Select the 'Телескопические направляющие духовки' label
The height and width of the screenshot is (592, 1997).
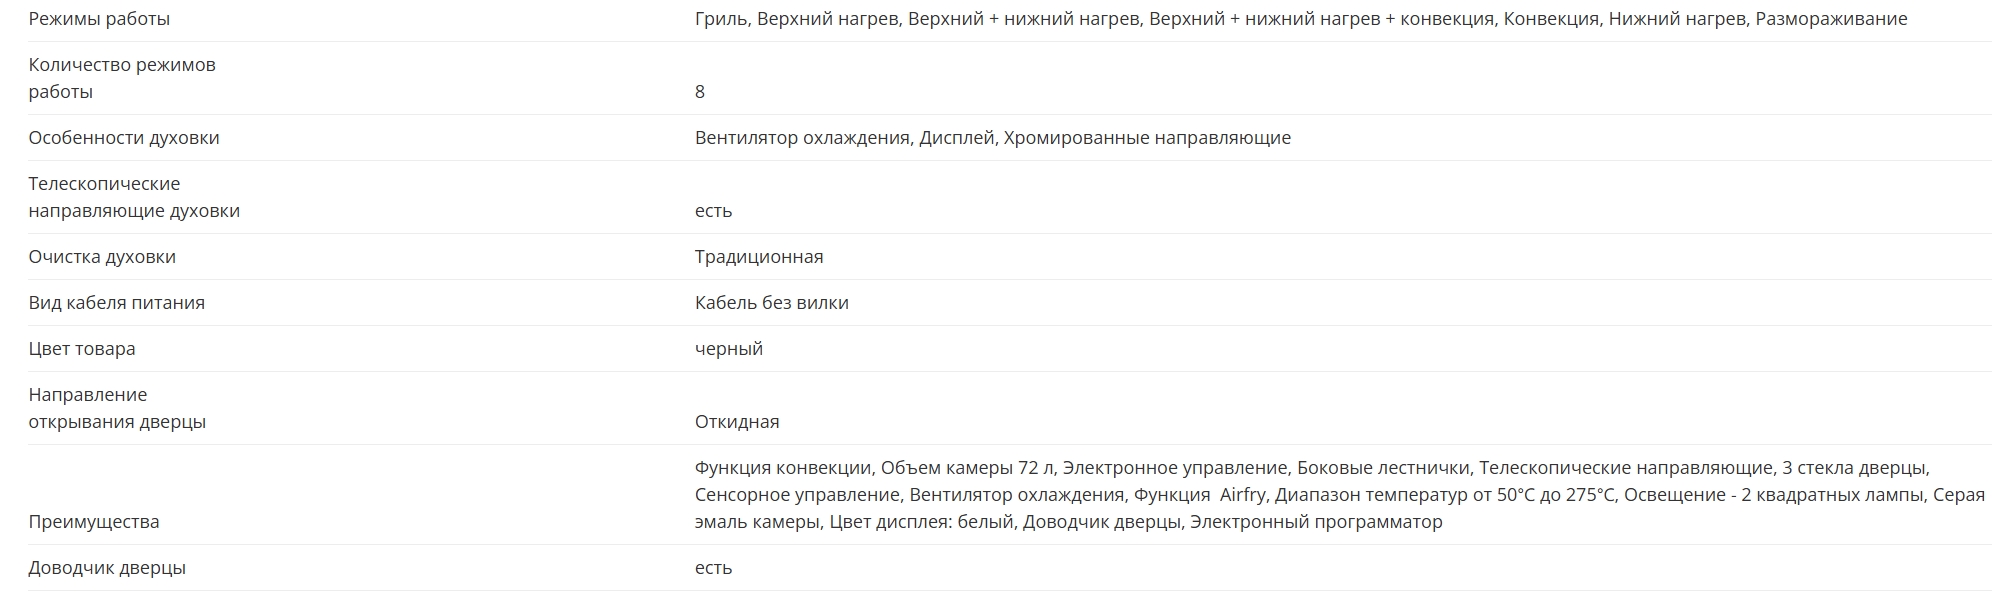pyautogui.click(x=134, y=197)
